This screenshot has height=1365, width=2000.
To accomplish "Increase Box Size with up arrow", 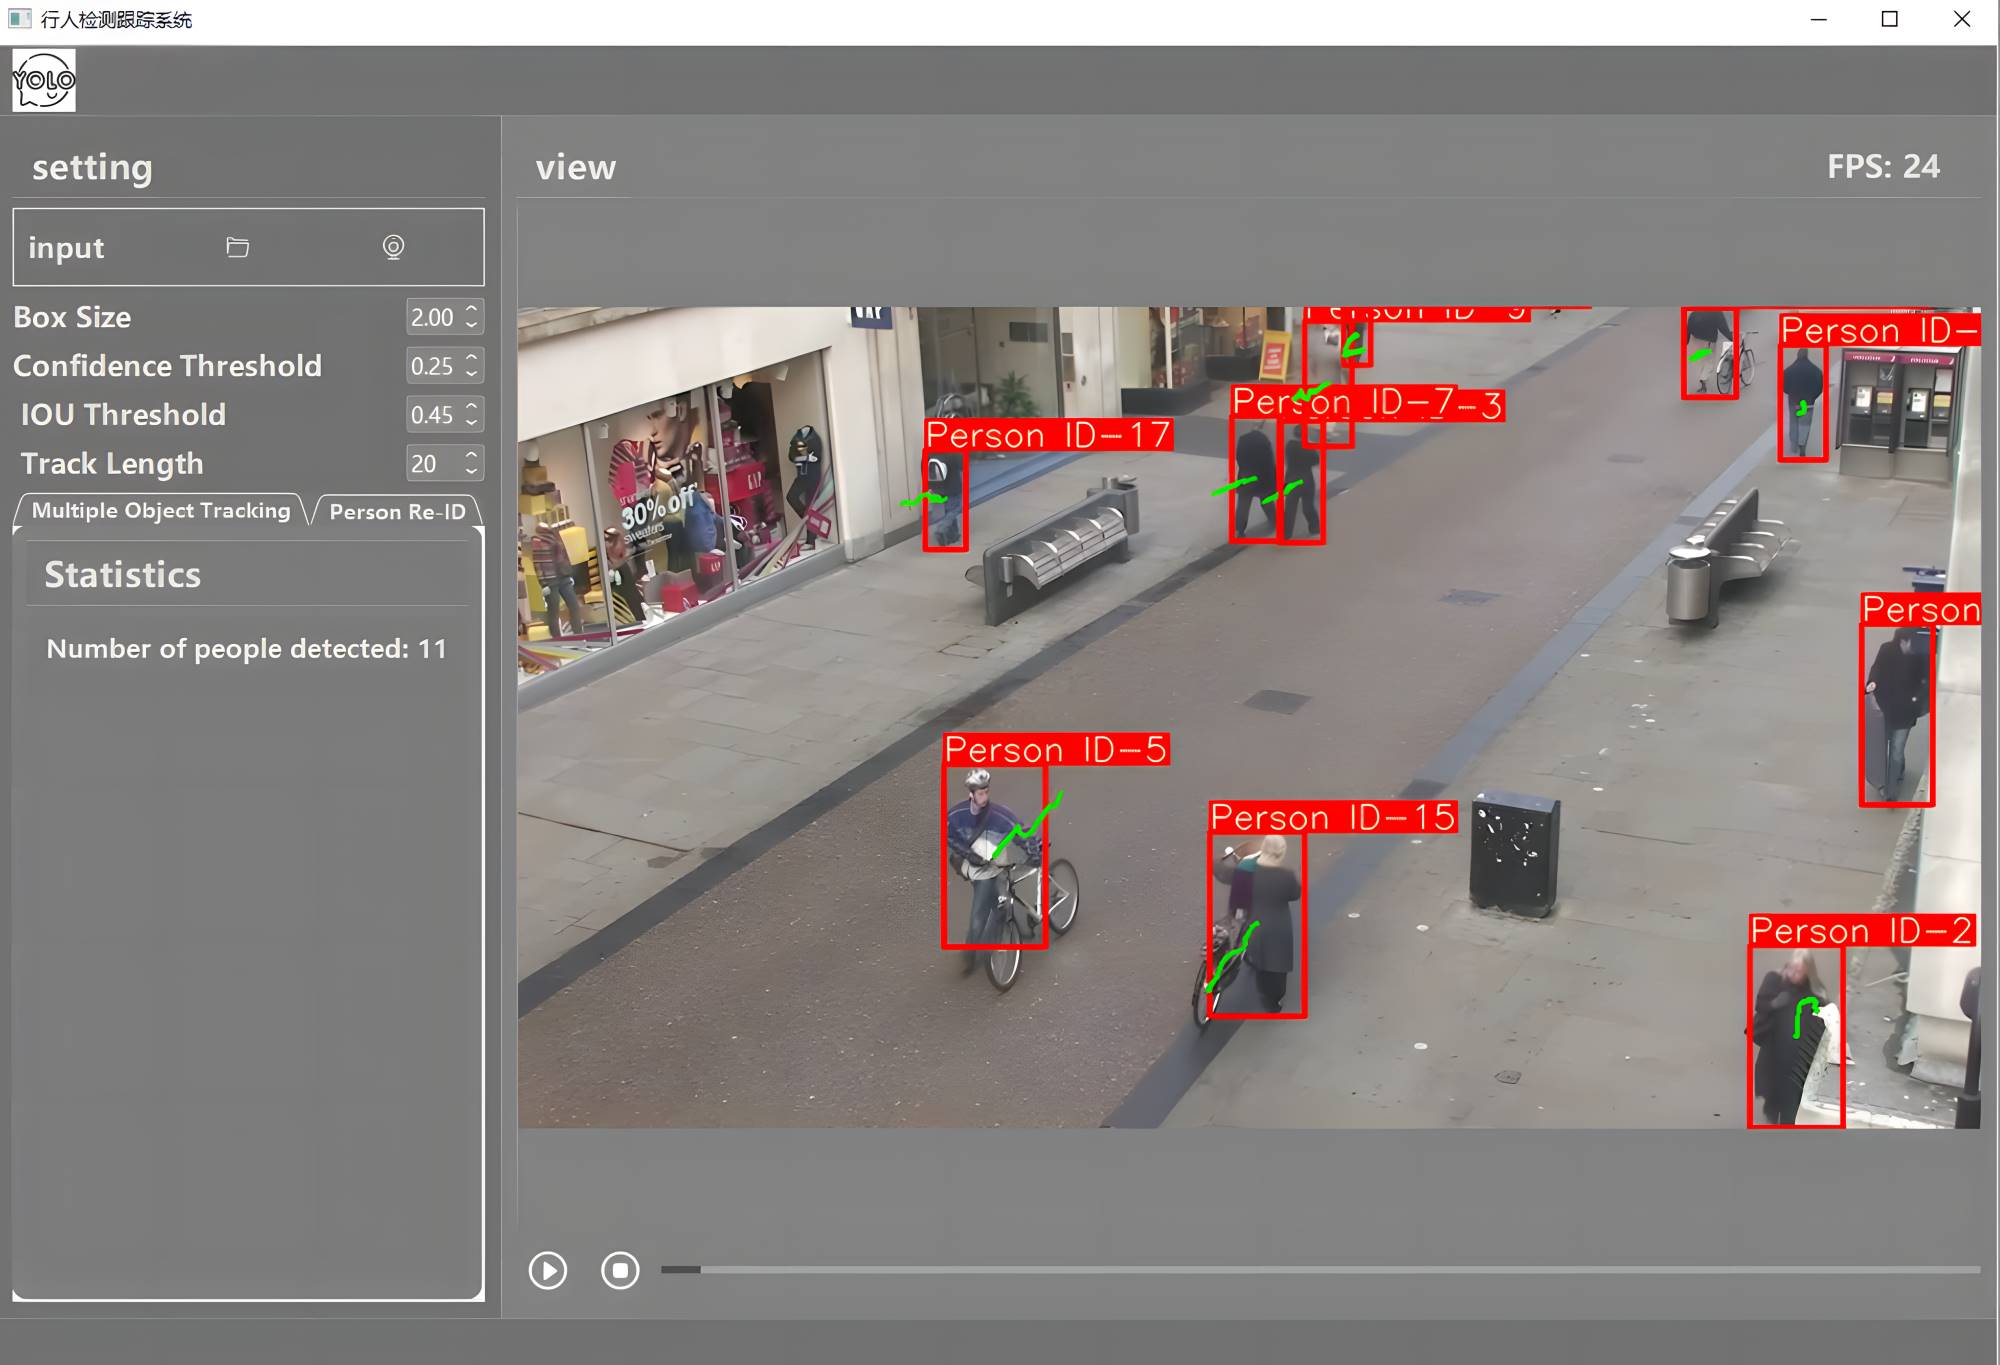I will (472, 309).
